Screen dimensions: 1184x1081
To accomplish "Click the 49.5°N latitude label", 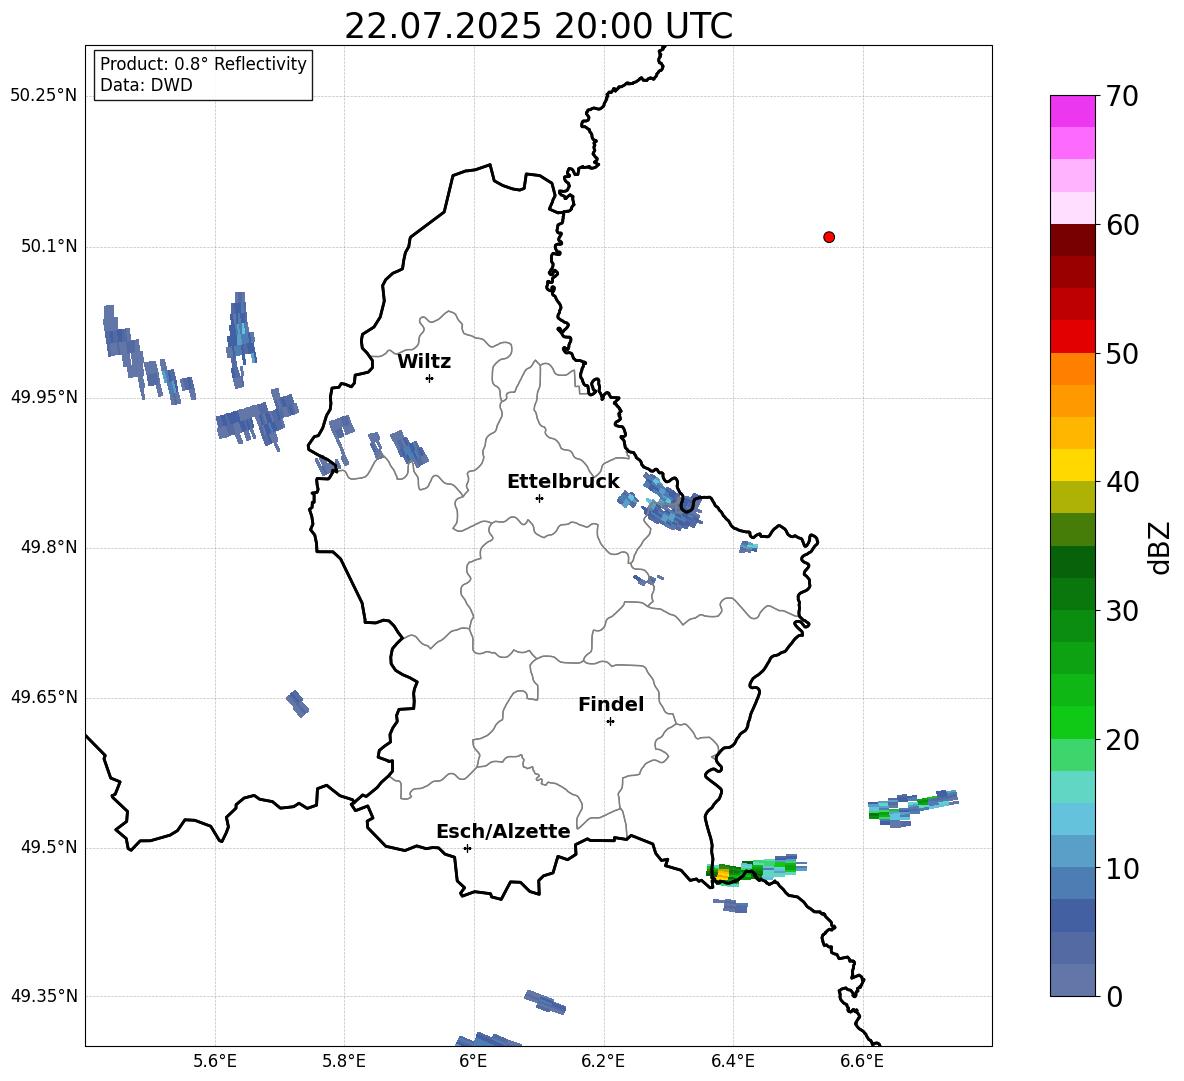I will [x=49, y=847].
